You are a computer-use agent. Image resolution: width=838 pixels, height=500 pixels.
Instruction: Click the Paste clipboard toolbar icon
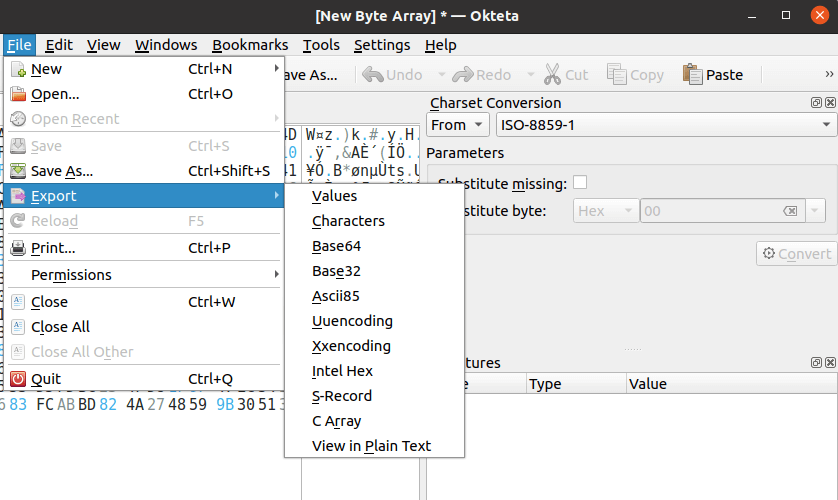pos(693,75)
